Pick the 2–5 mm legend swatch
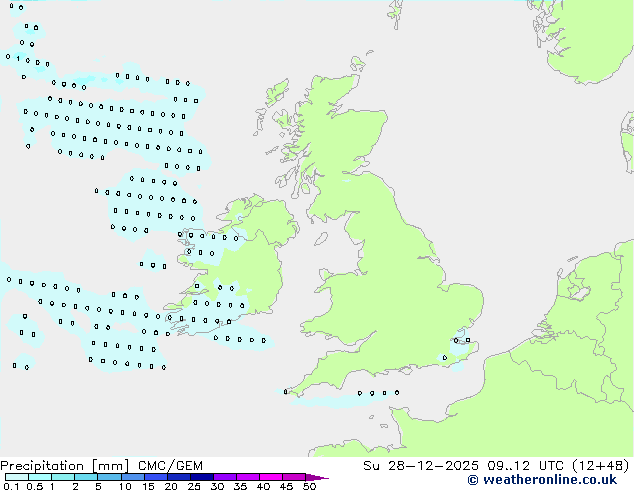 click(x=86, y=477)
